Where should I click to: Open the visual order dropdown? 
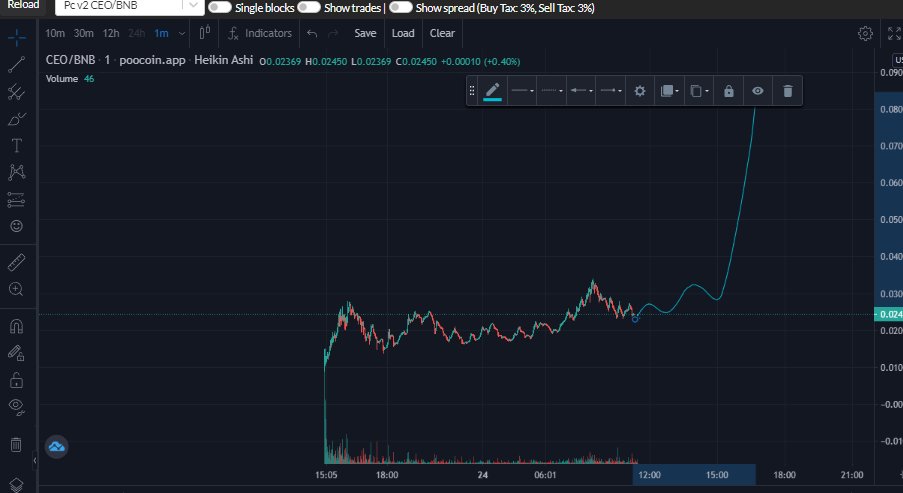(669, 91)
